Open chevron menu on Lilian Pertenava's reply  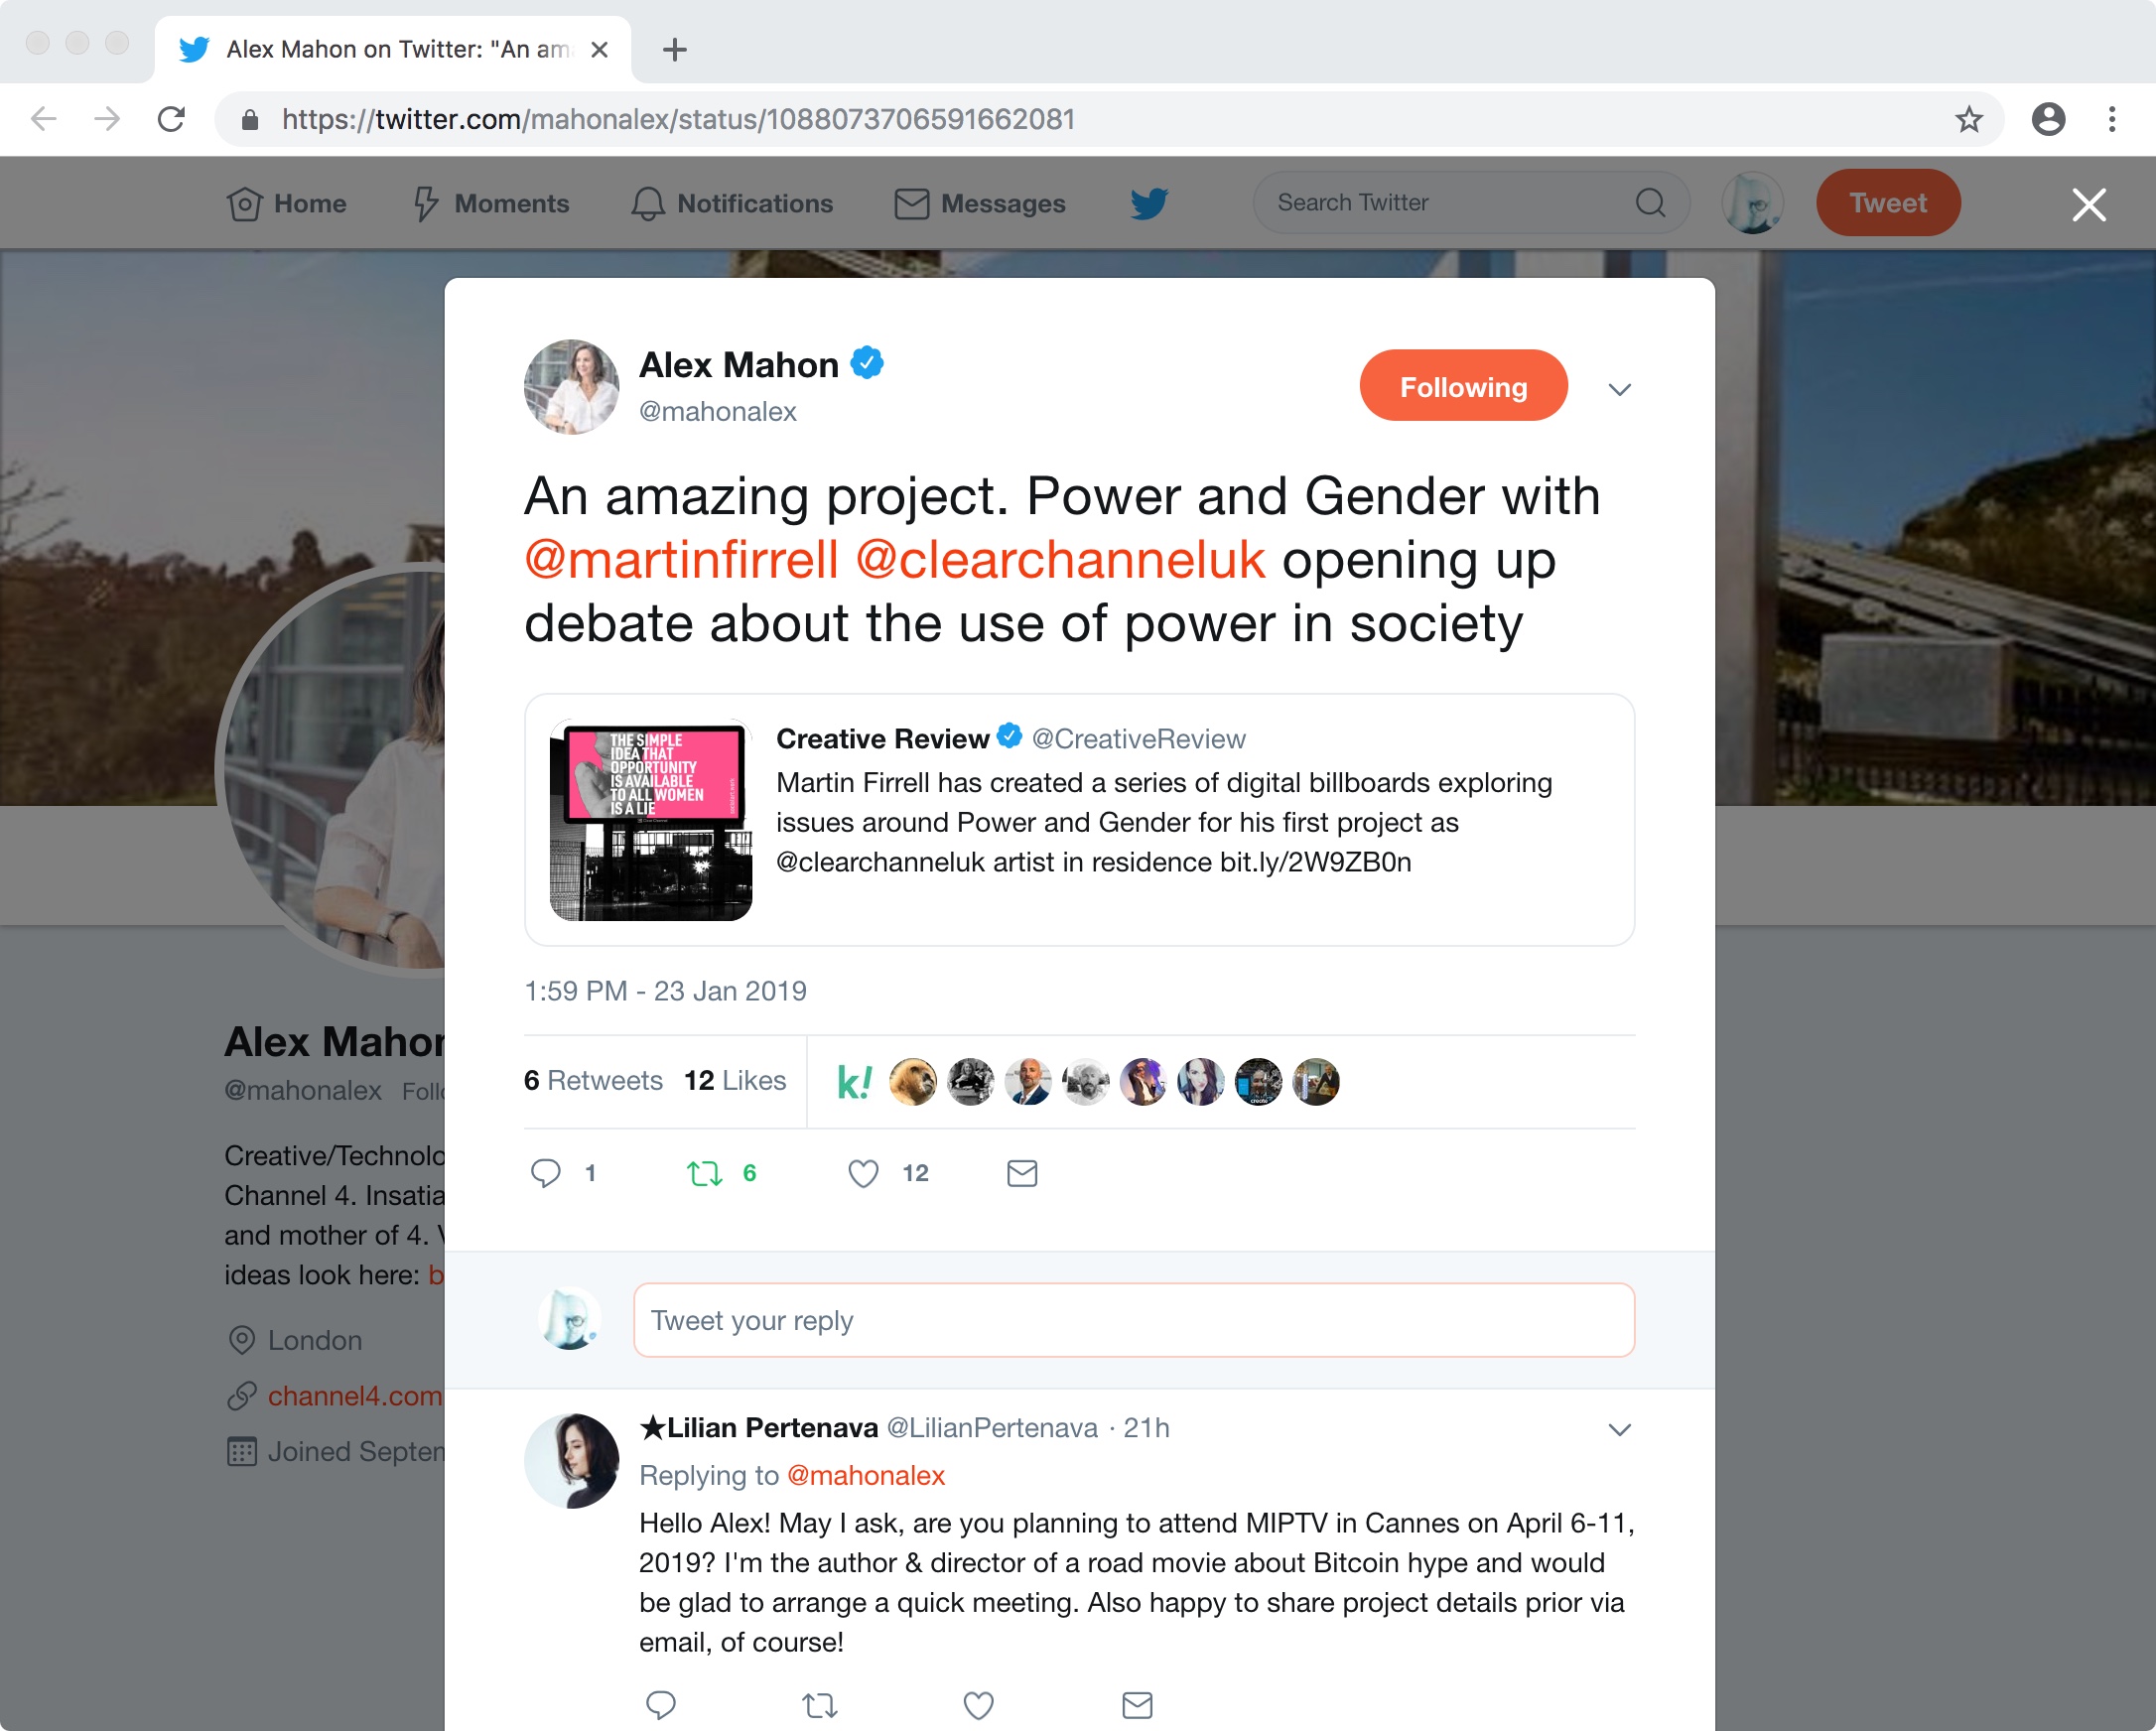[x=1620, y=1429]
